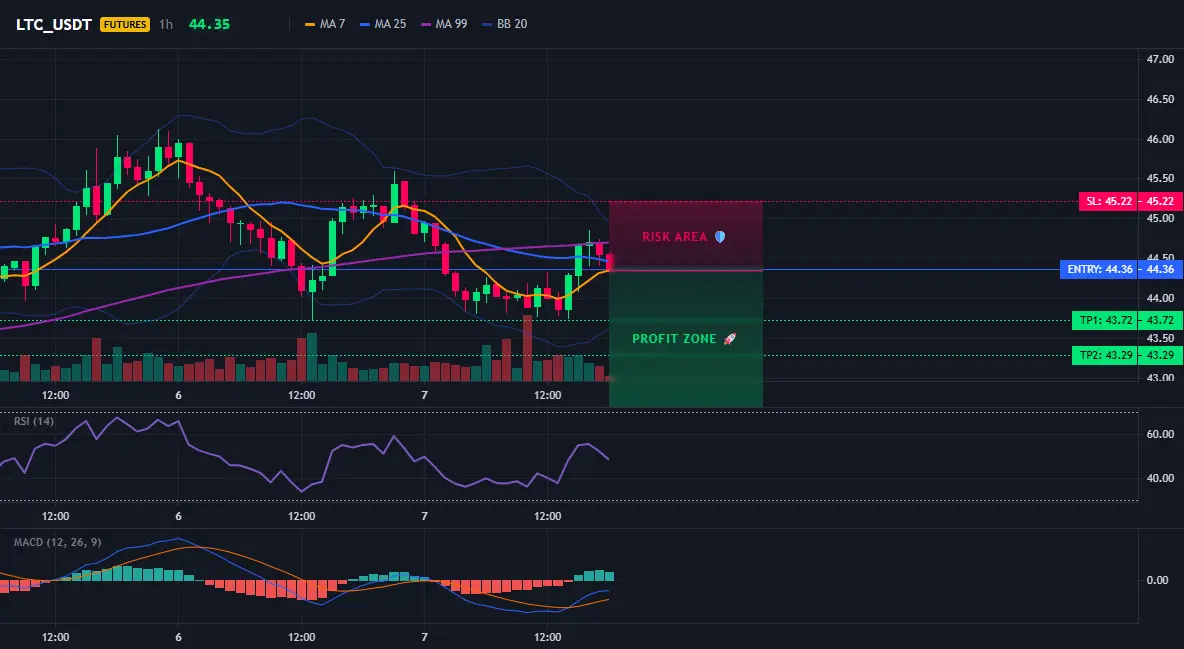Click the '6' date label on the price chart axis
The width and height of the screenshot is (1184, 649).
(178, 395)
